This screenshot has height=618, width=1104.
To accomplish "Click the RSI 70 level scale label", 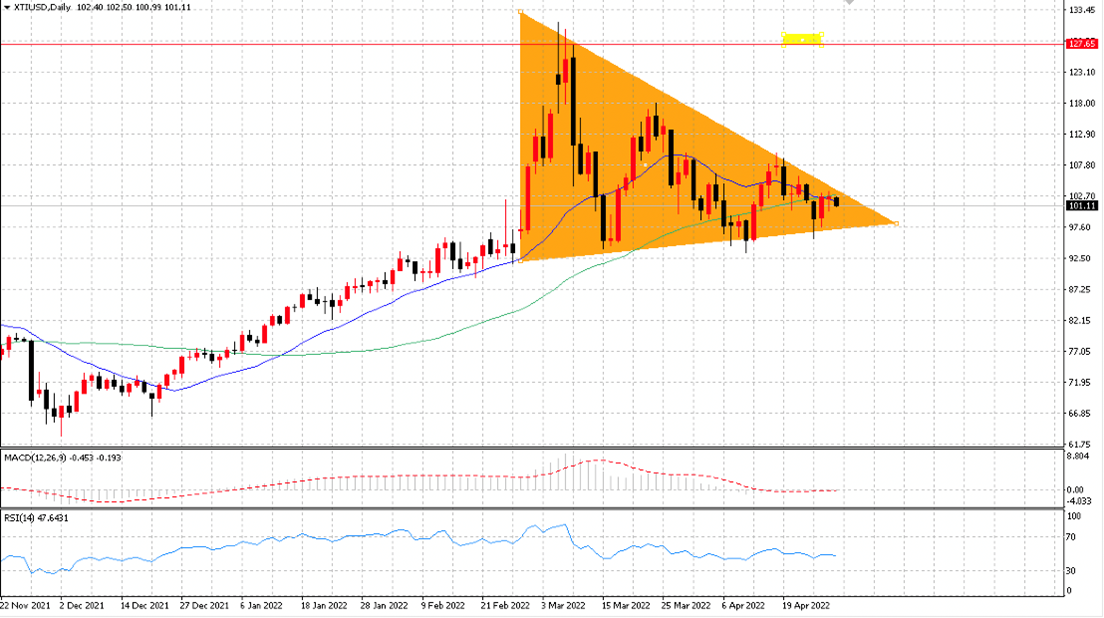I will point(1072,537).
